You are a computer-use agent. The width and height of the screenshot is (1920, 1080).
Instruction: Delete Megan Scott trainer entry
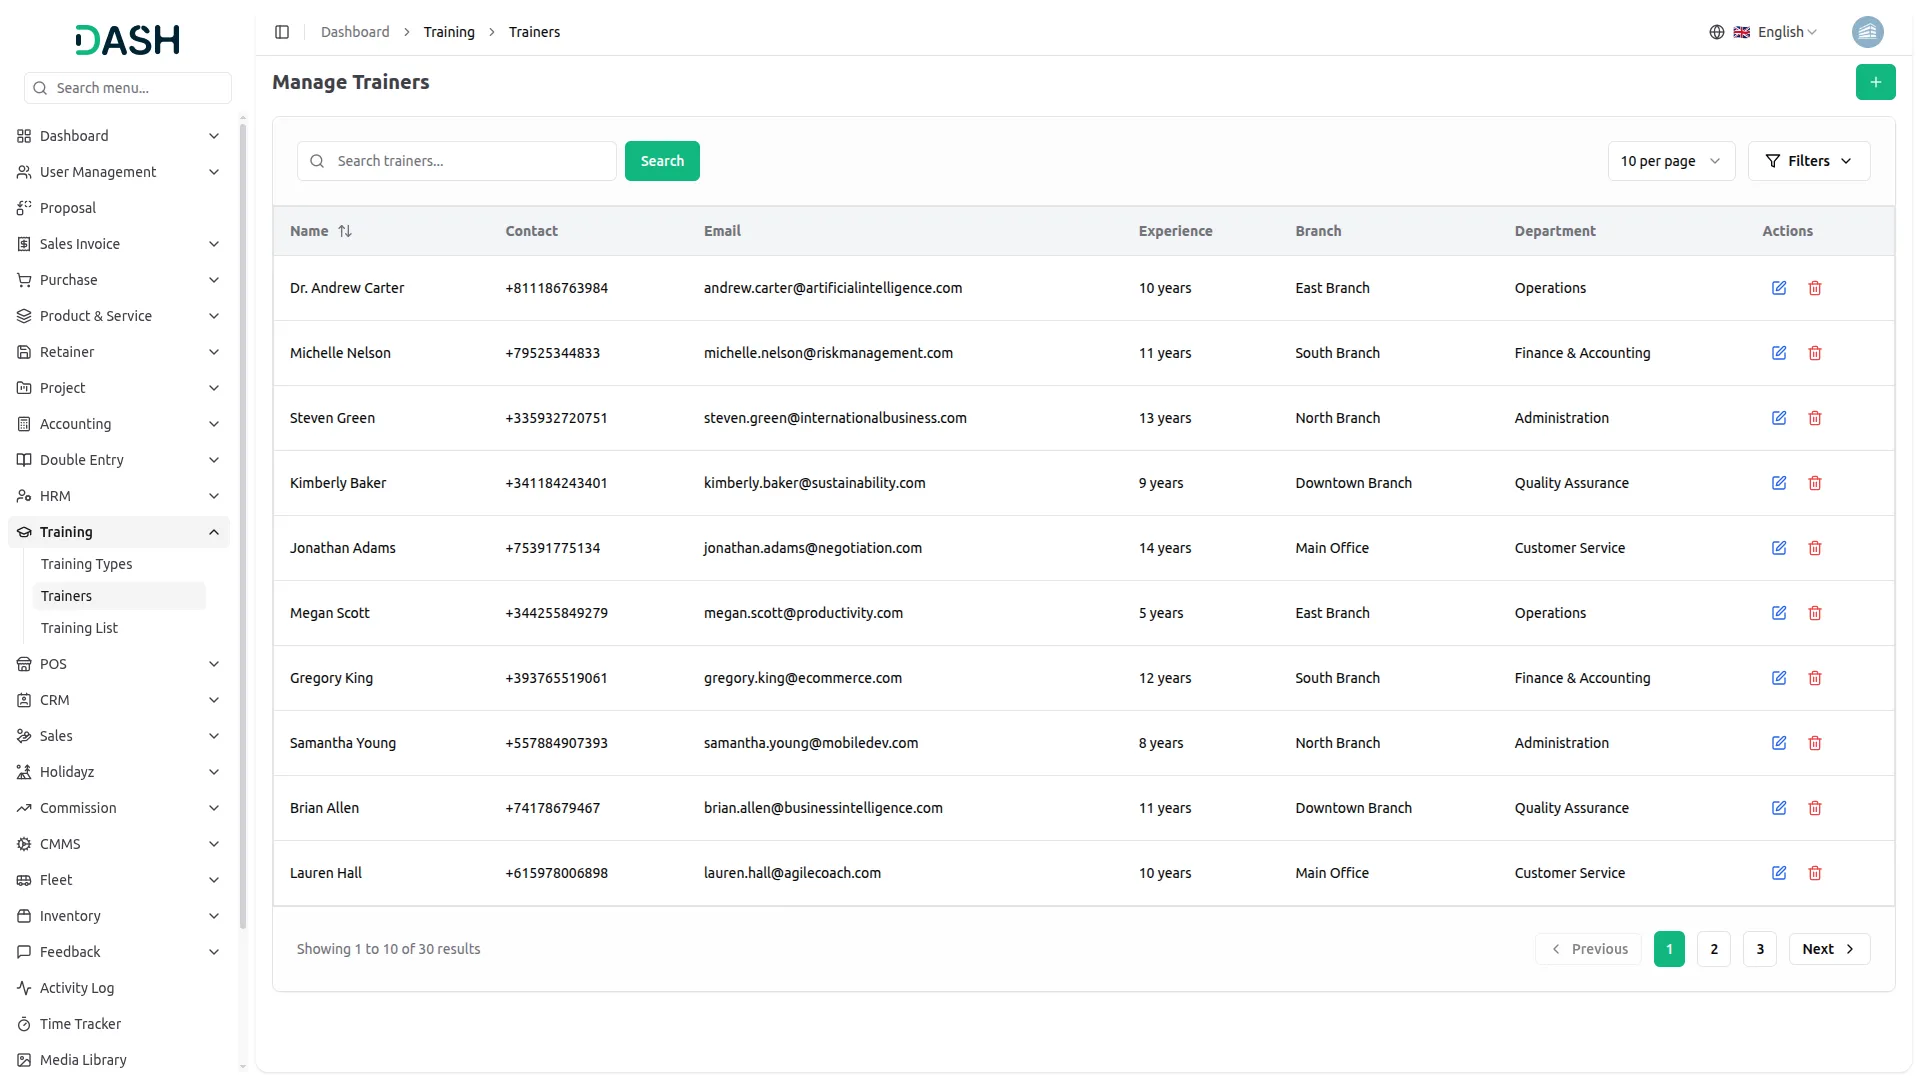tap(1815, 613)
